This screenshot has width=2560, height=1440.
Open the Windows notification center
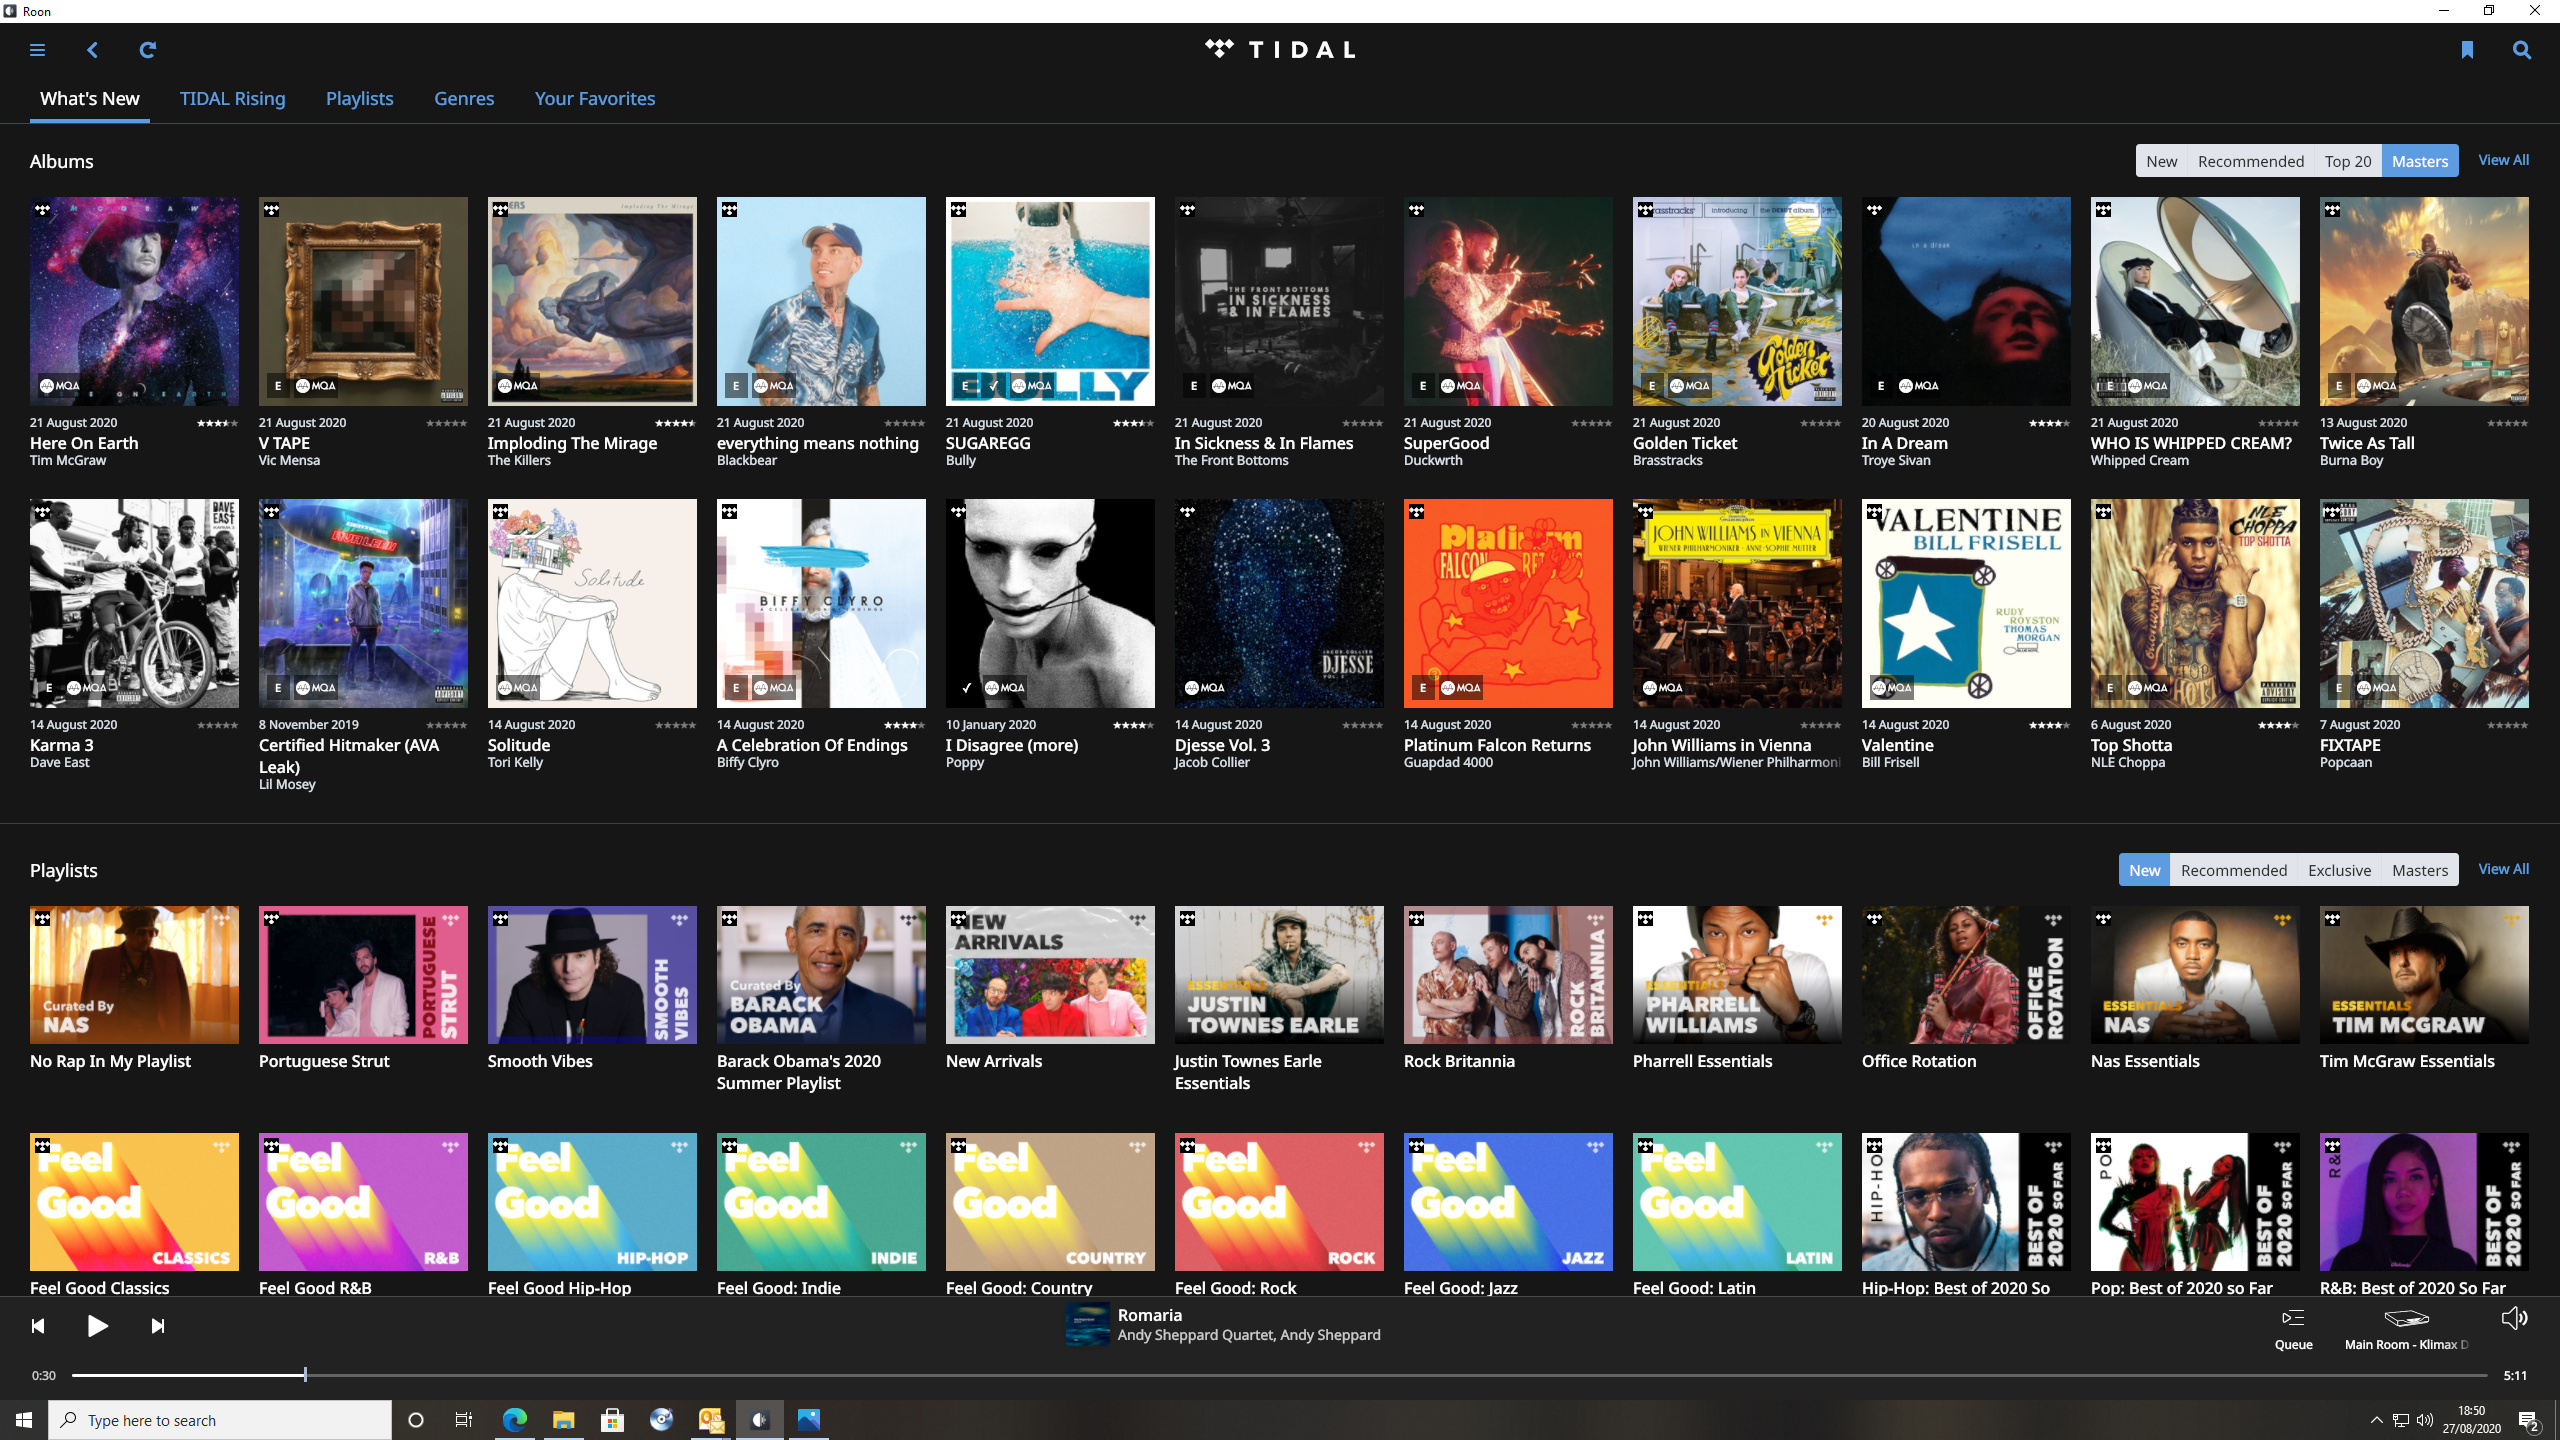click(2528, 1420)
